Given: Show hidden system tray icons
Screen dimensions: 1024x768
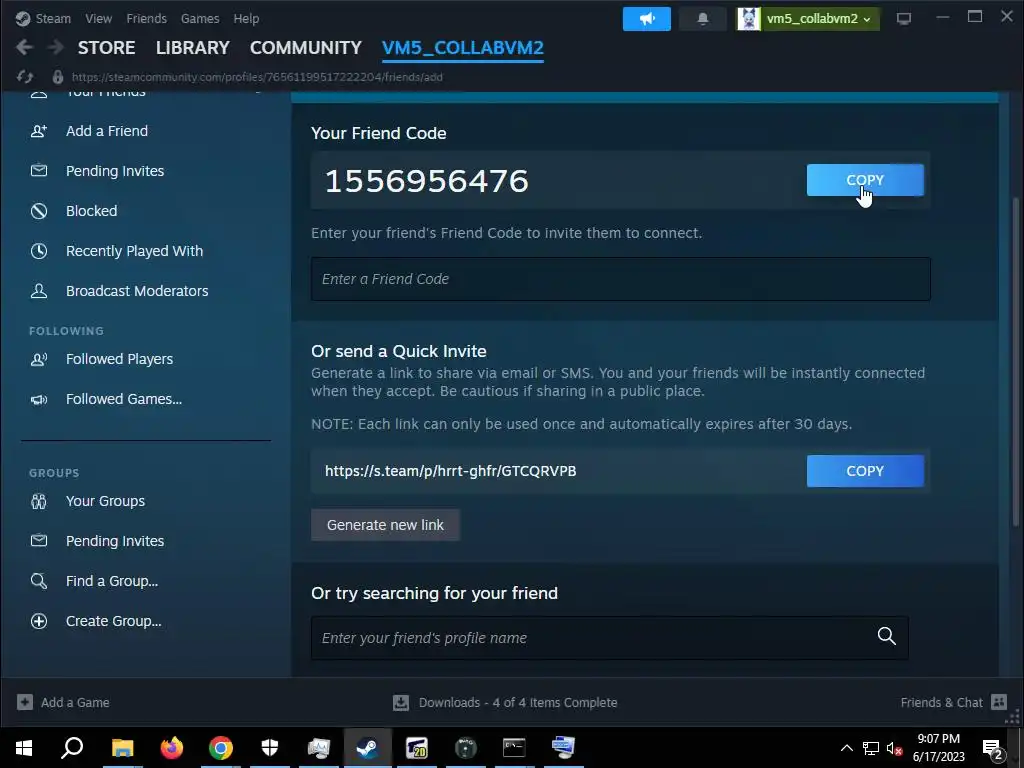Looking at the screenshot, I should coord(846,748).
